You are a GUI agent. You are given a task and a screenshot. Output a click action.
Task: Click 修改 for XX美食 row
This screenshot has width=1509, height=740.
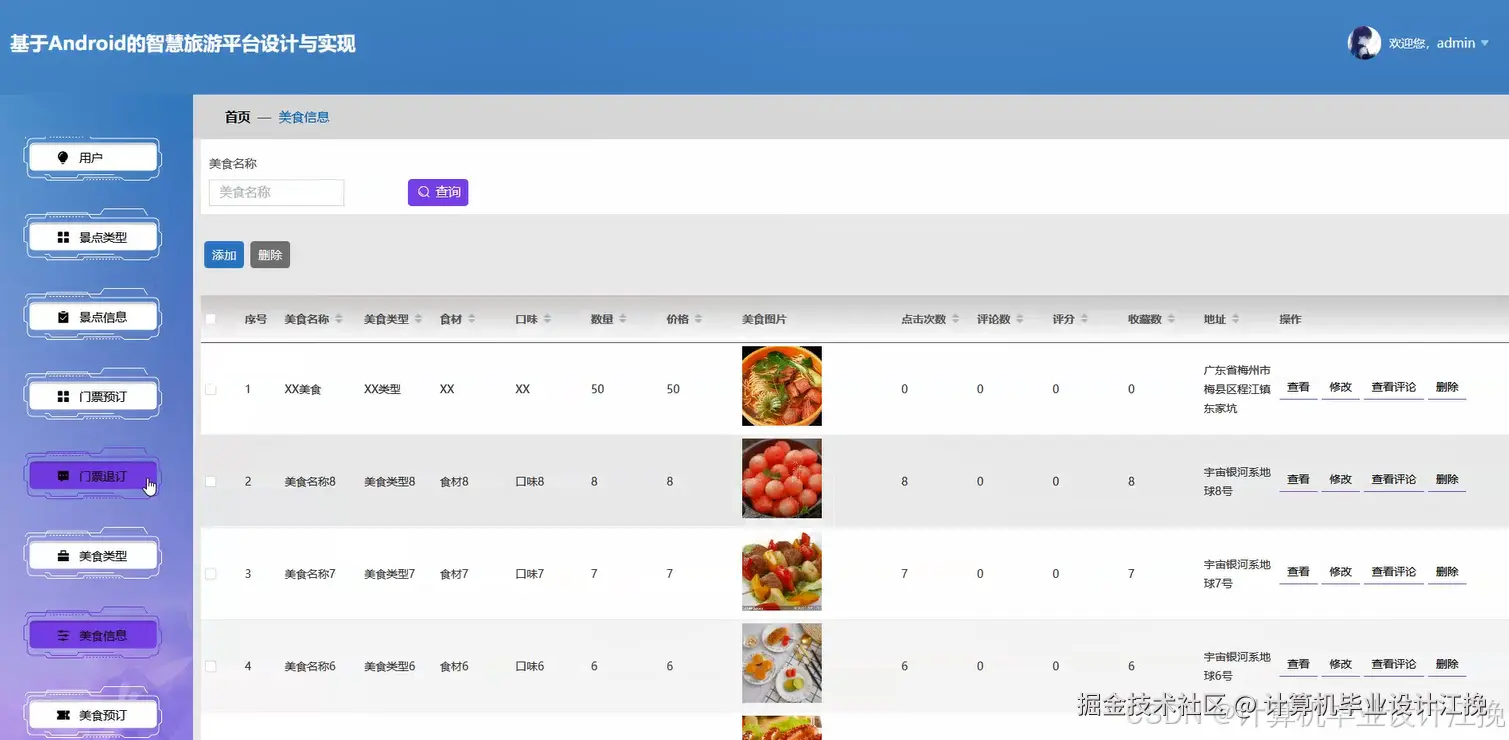click(x=1340, y=388)
